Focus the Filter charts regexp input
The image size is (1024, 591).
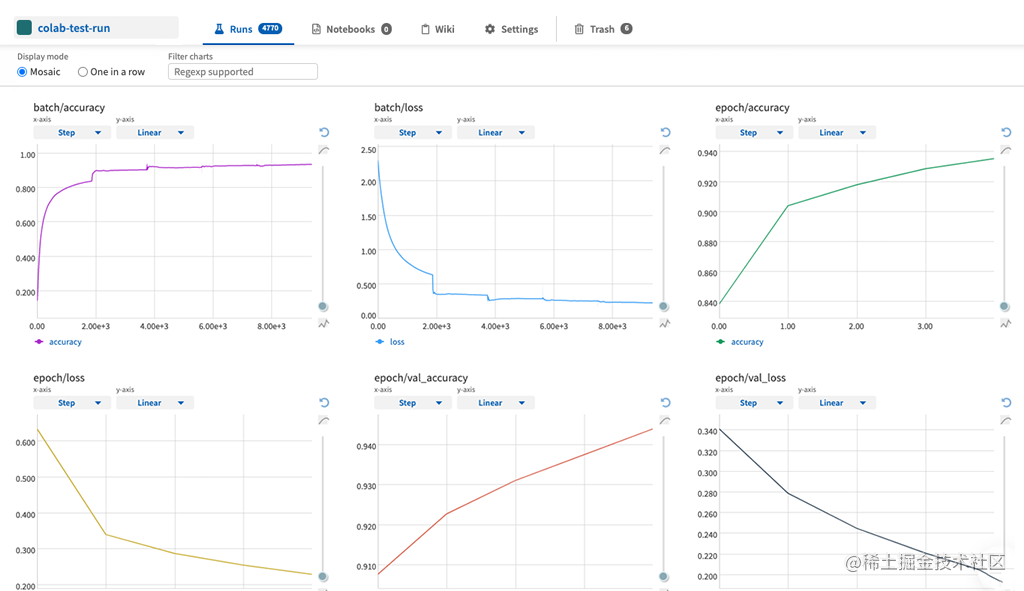click(243, 72)
